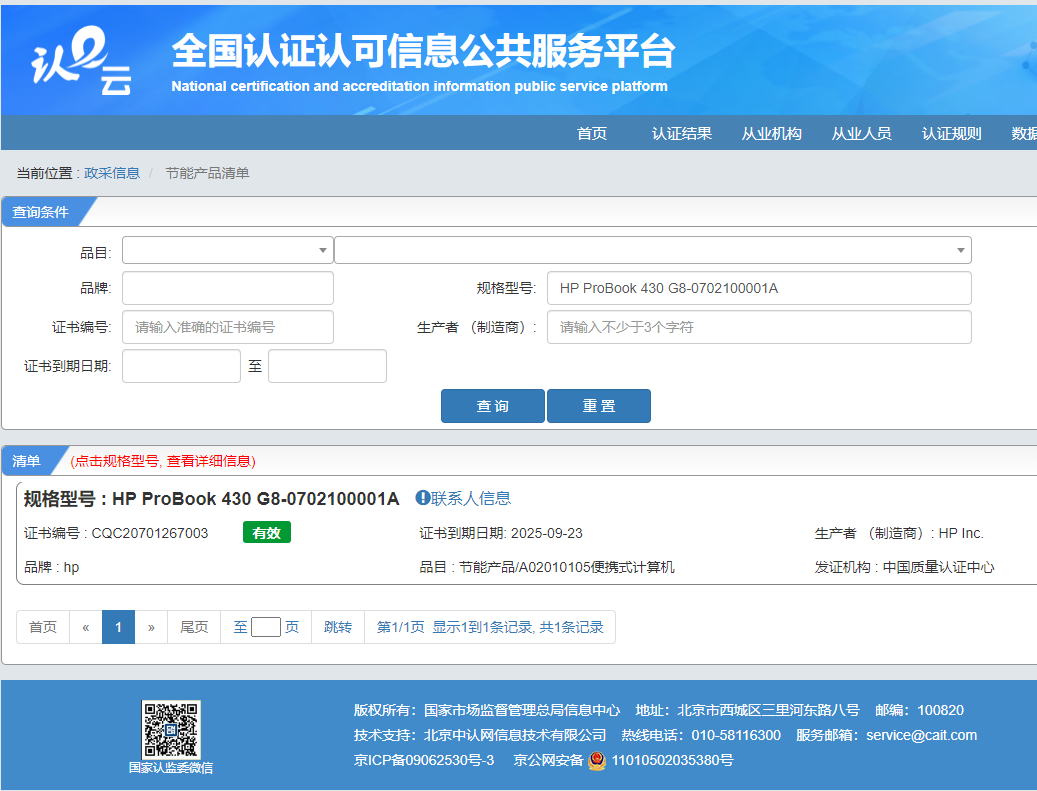Click the 清单 panel tab
1037x791 pixels.
pos(26,461)
